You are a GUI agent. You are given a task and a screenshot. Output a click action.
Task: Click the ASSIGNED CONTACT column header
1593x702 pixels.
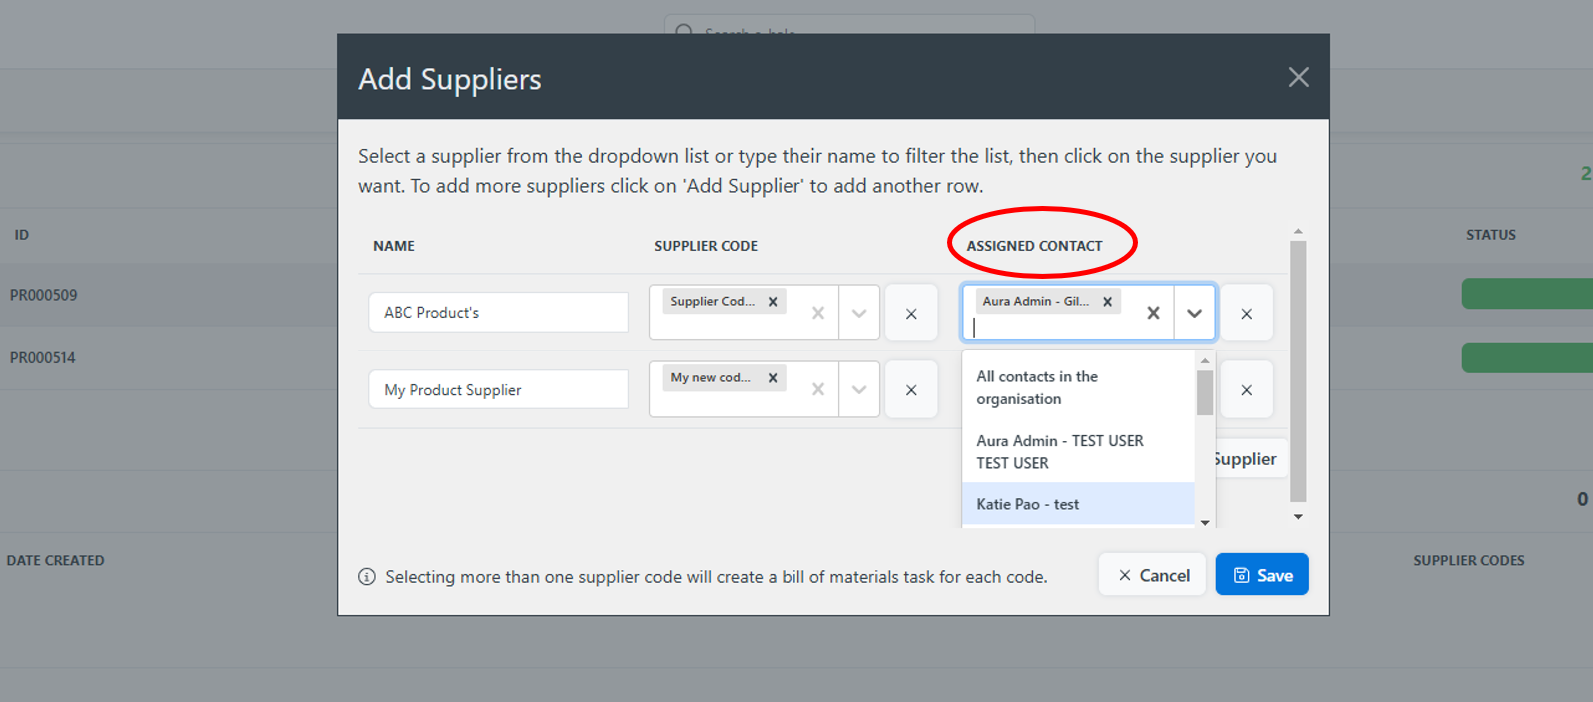pos(1034,246)
